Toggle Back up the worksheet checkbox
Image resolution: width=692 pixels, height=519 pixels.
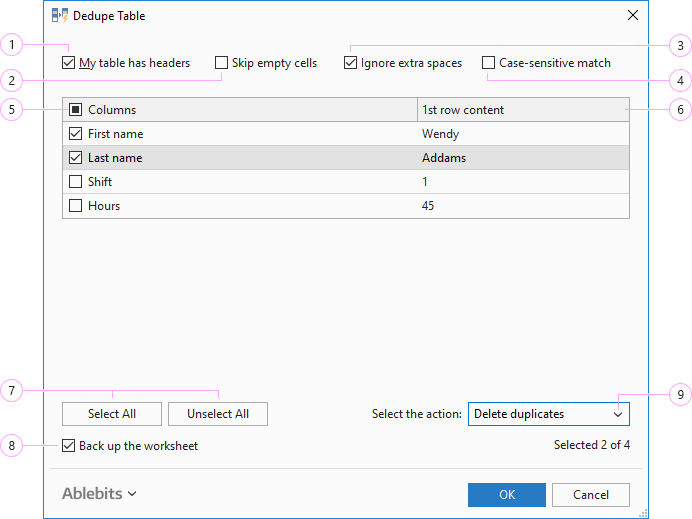tap(68, 446)
